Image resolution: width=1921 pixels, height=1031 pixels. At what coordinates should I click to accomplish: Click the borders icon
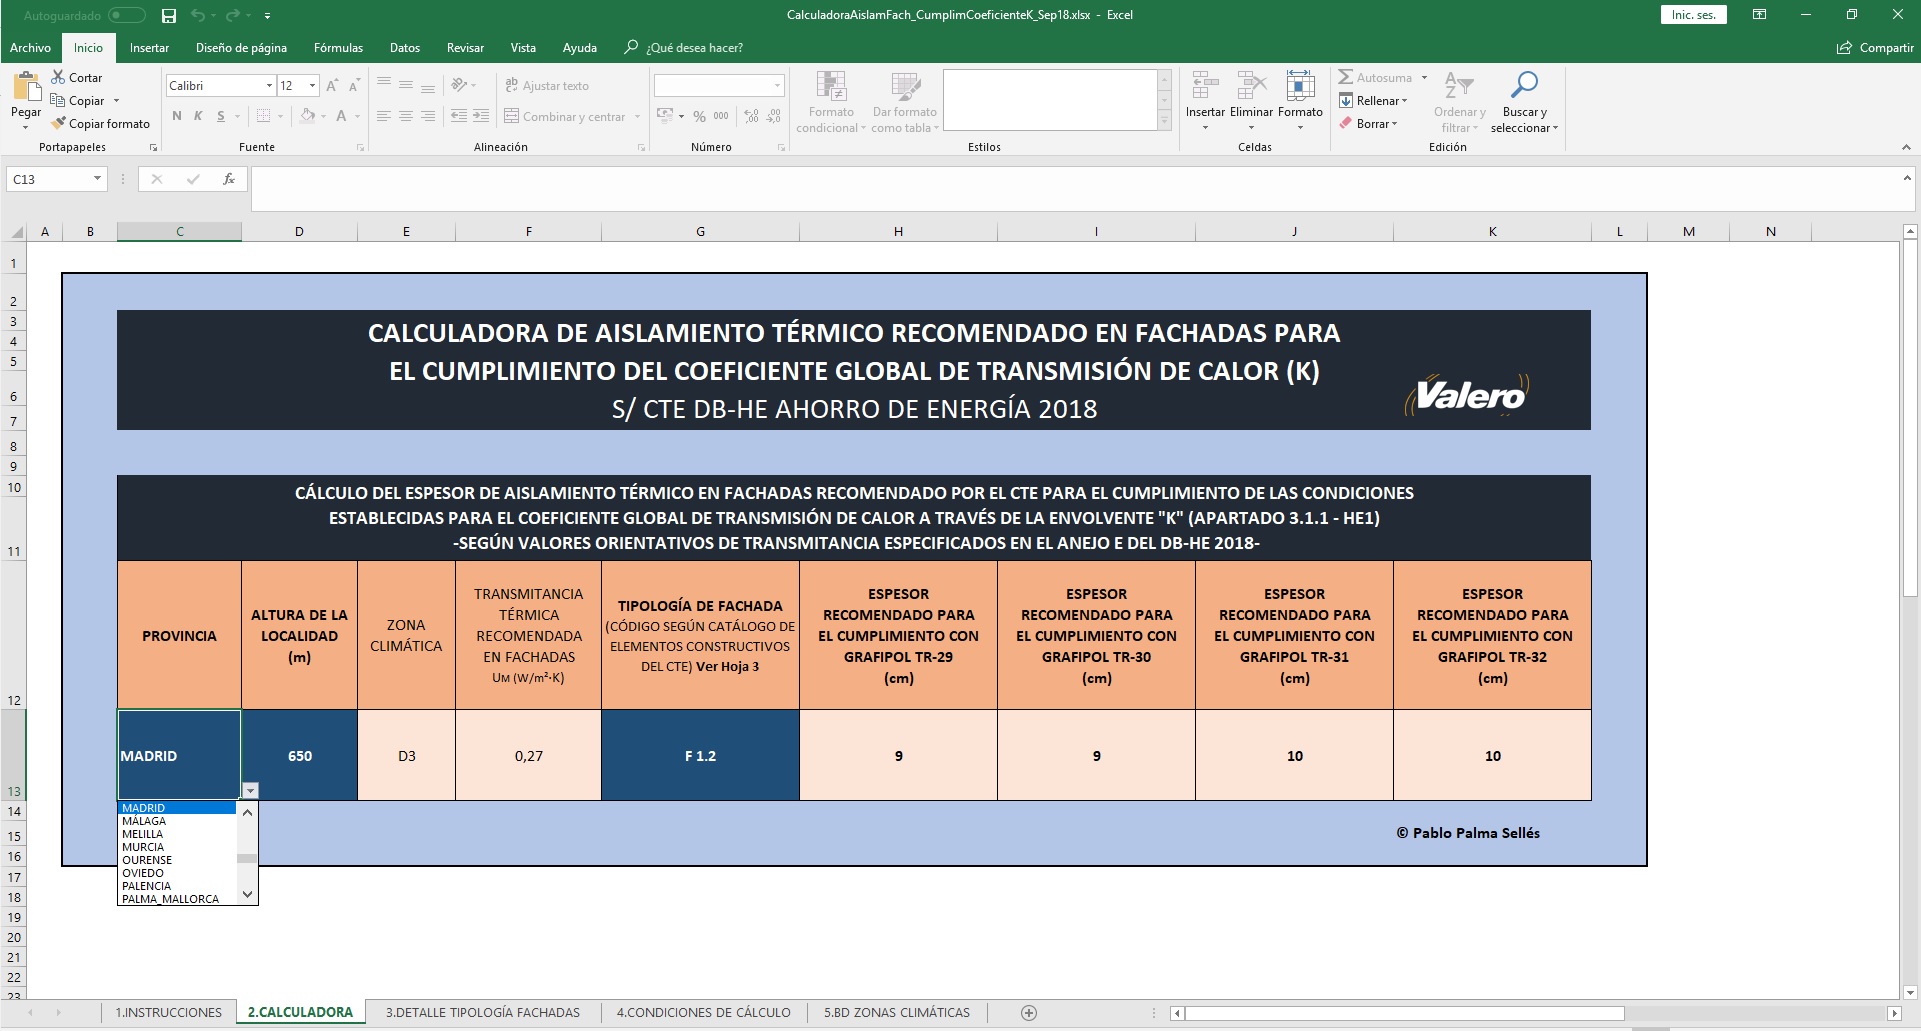(x=264, y=116)
